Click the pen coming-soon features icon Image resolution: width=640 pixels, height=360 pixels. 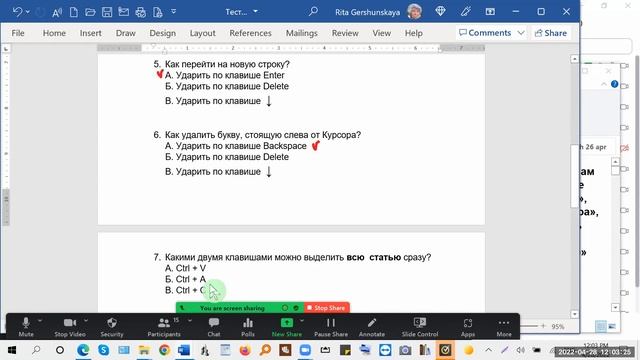(465, 11)
